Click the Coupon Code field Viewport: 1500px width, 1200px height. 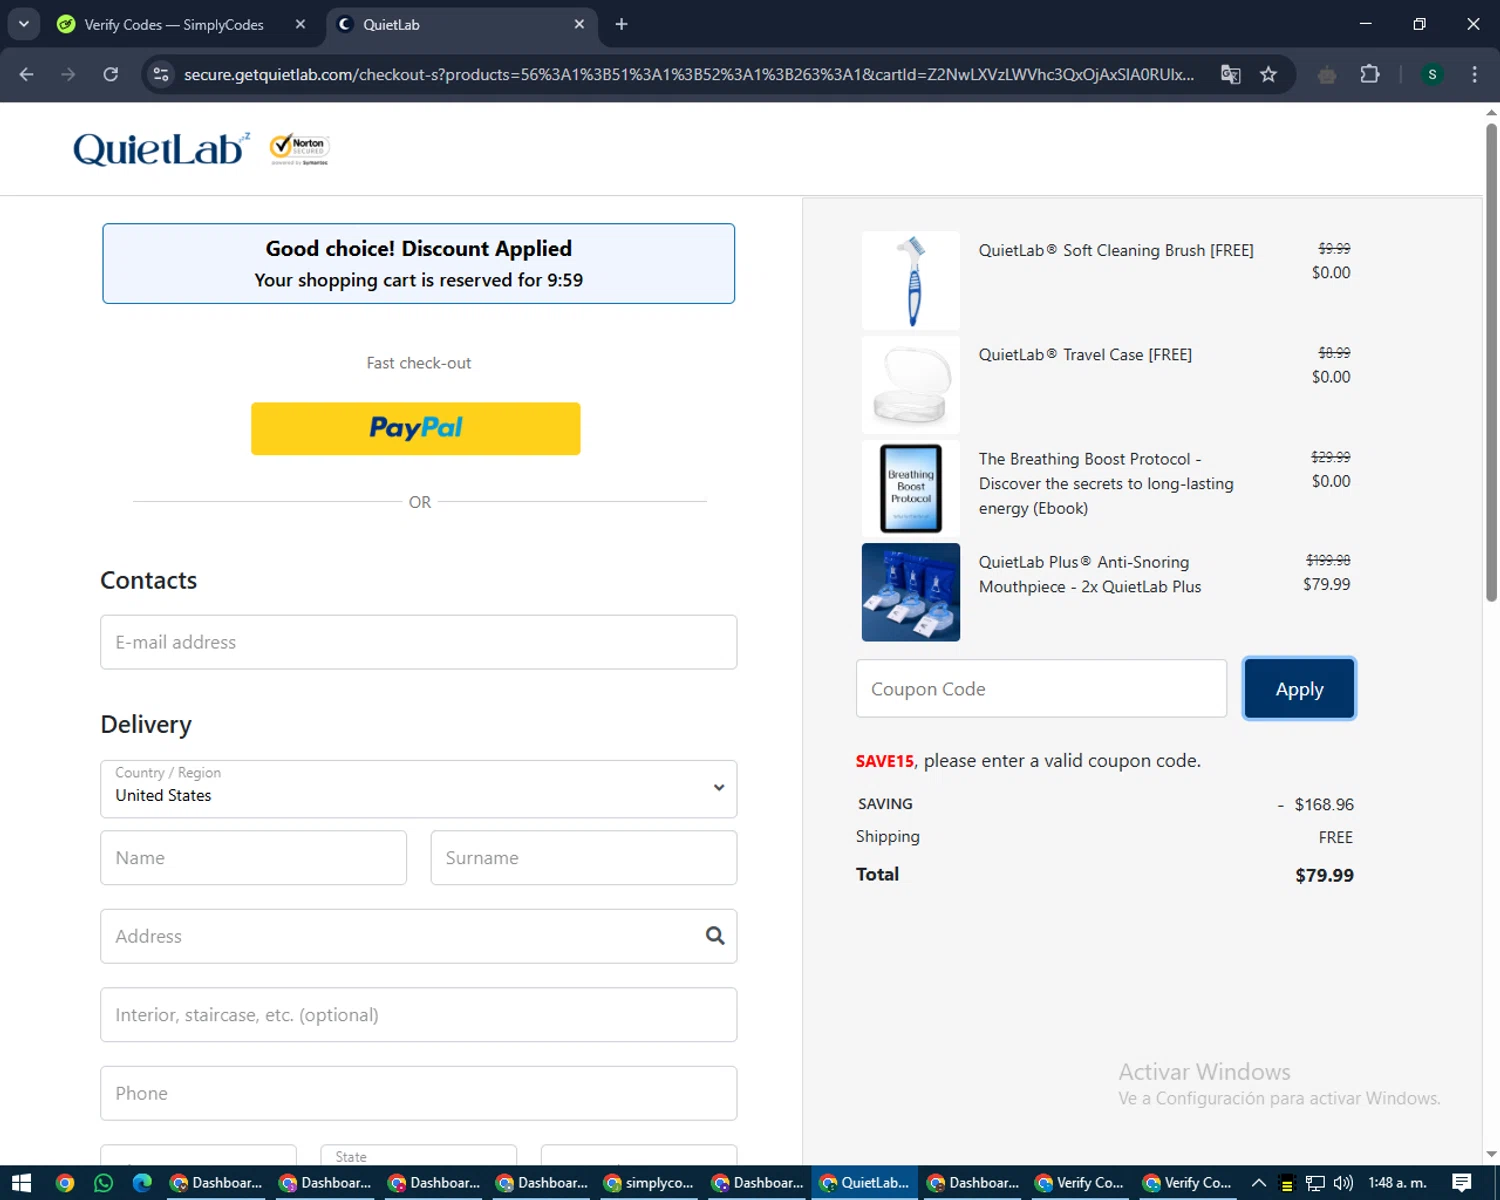[x=1041, y=688]
